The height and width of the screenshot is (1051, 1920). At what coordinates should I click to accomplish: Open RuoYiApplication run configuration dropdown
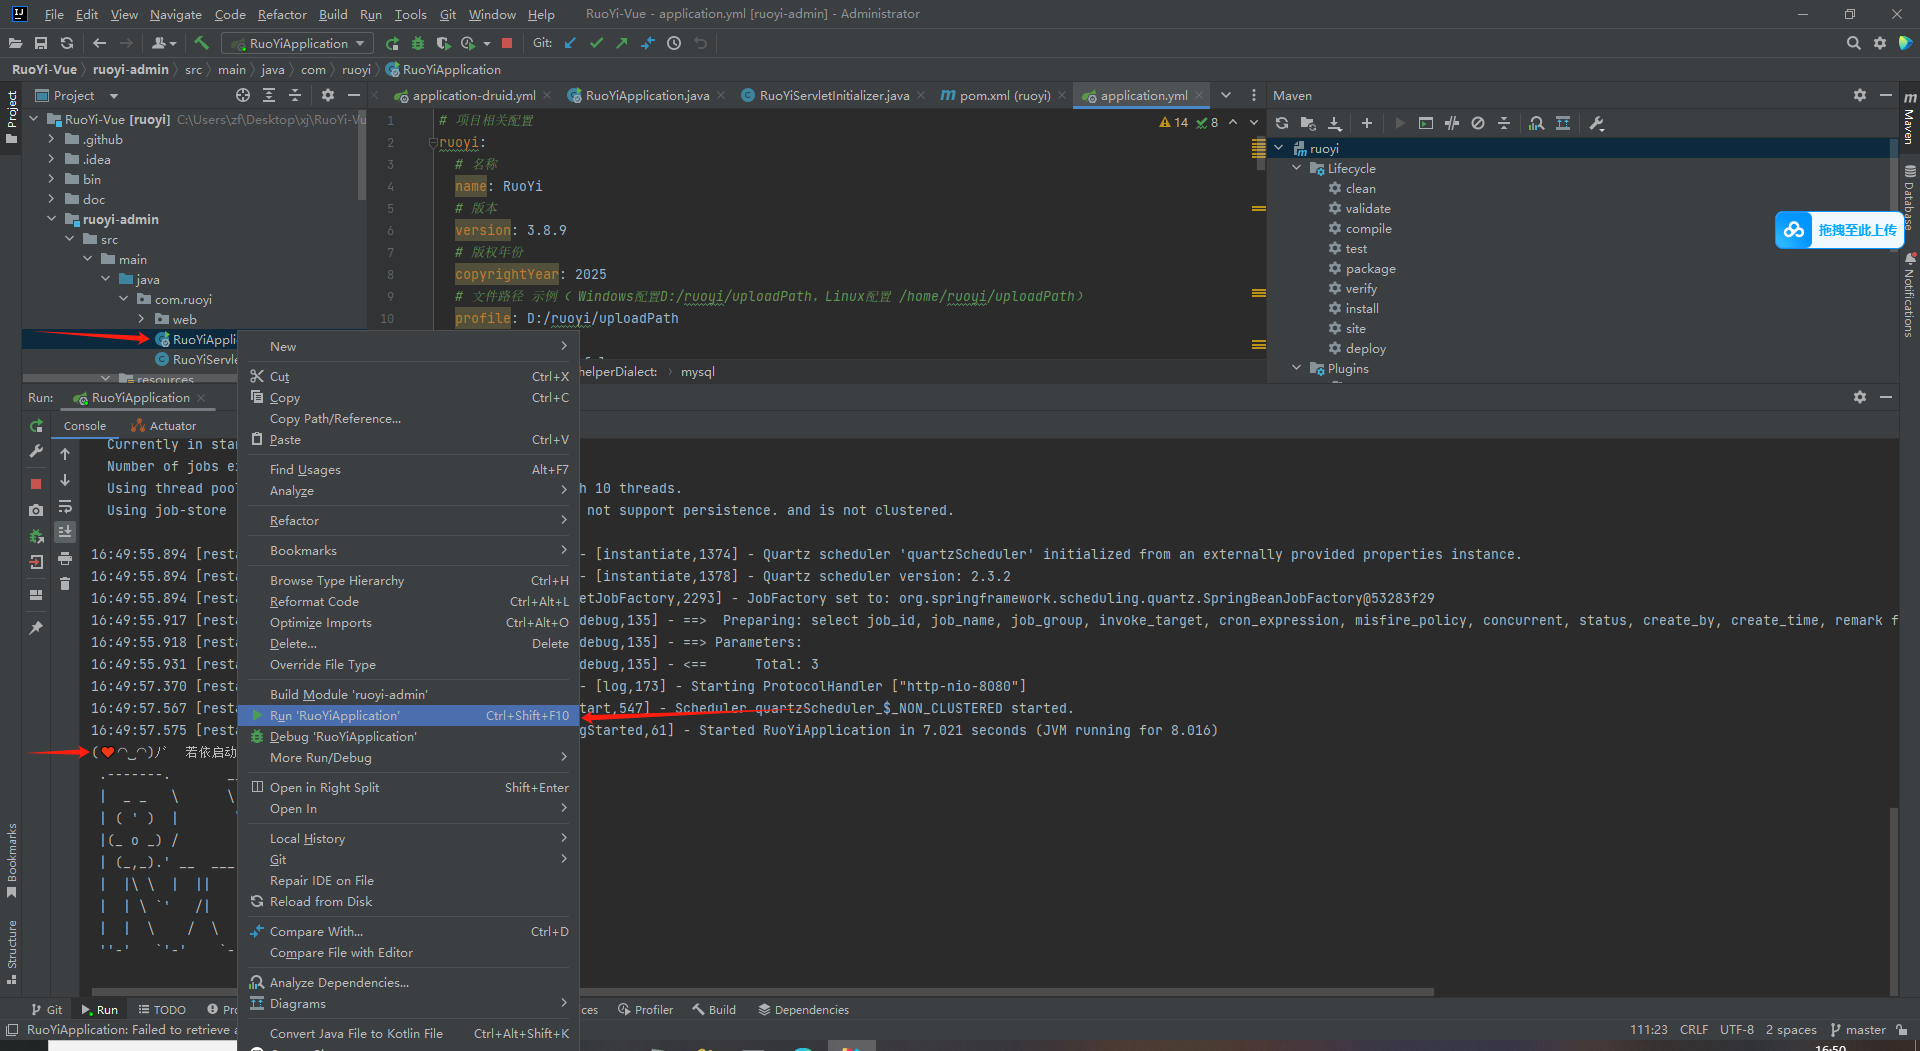click(x=297, y=43)
